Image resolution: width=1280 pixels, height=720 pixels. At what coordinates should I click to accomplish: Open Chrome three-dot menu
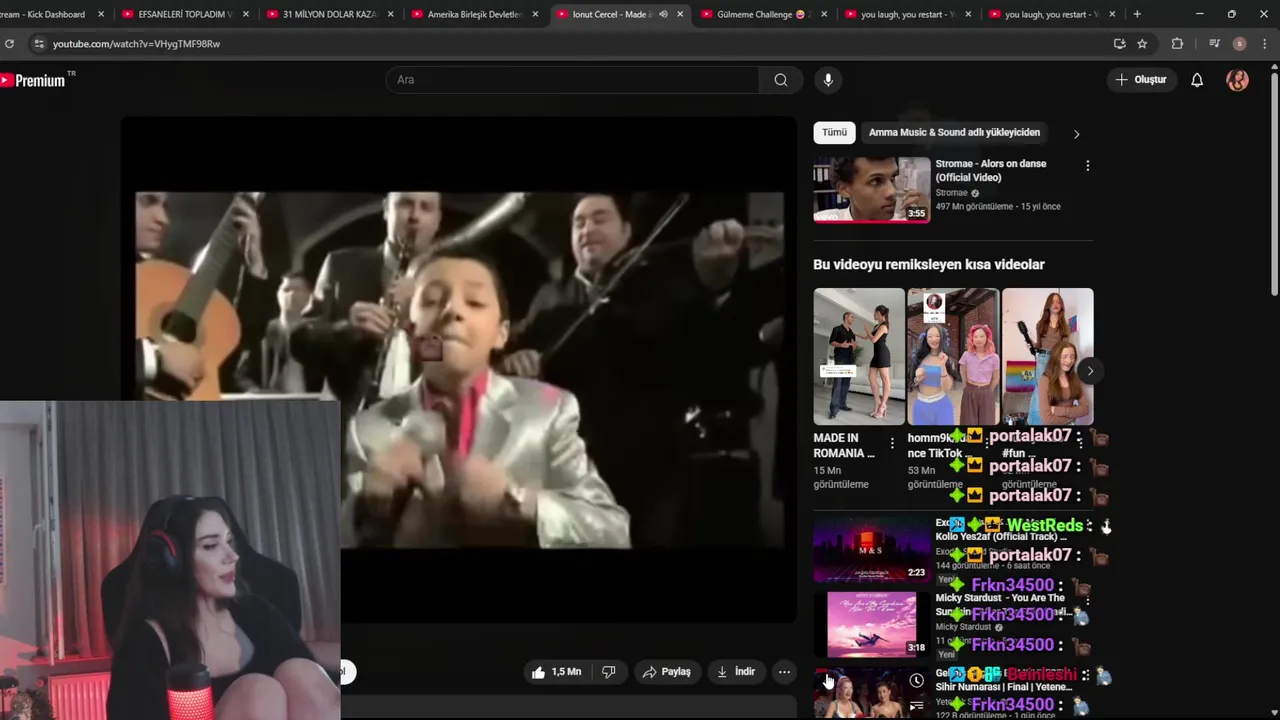(x=1265, y=44)
